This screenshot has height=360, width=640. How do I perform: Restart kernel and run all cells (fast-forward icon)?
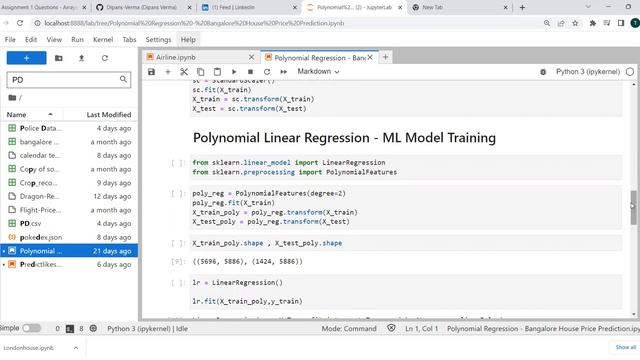(283, 72)
